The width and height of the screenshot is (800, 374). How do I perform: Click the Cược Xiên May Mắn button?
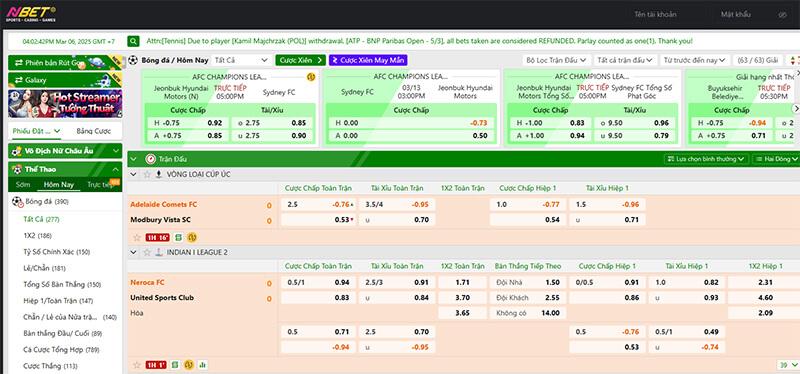click(x=368, y=60)
